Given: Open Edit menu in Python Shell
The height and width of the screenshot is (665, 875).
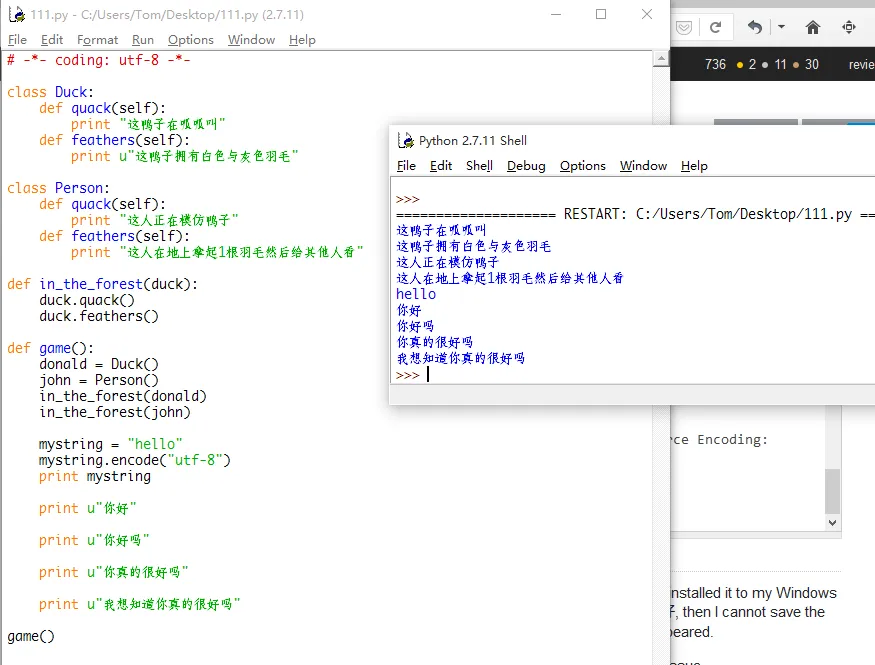Looking at the screenshot, I should [441, 166].
